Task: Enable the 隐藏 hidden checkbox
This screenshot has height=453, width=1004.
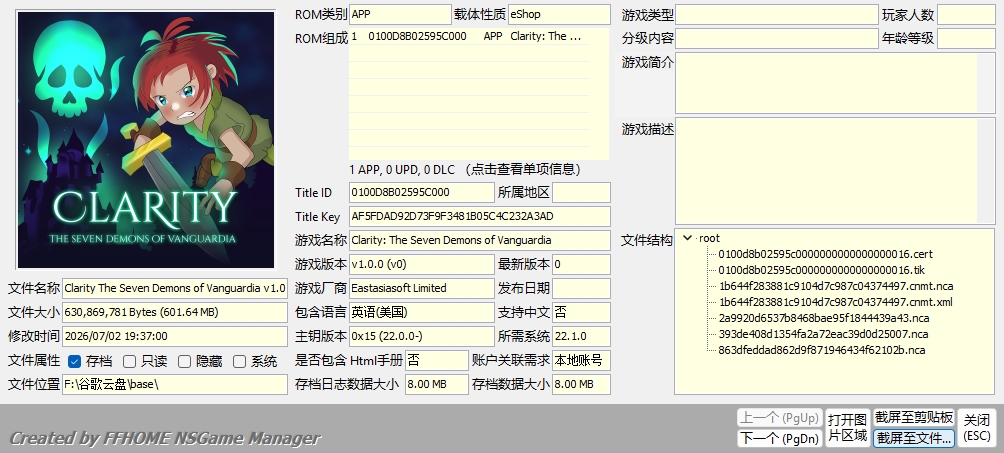Action: pos(184,361)
